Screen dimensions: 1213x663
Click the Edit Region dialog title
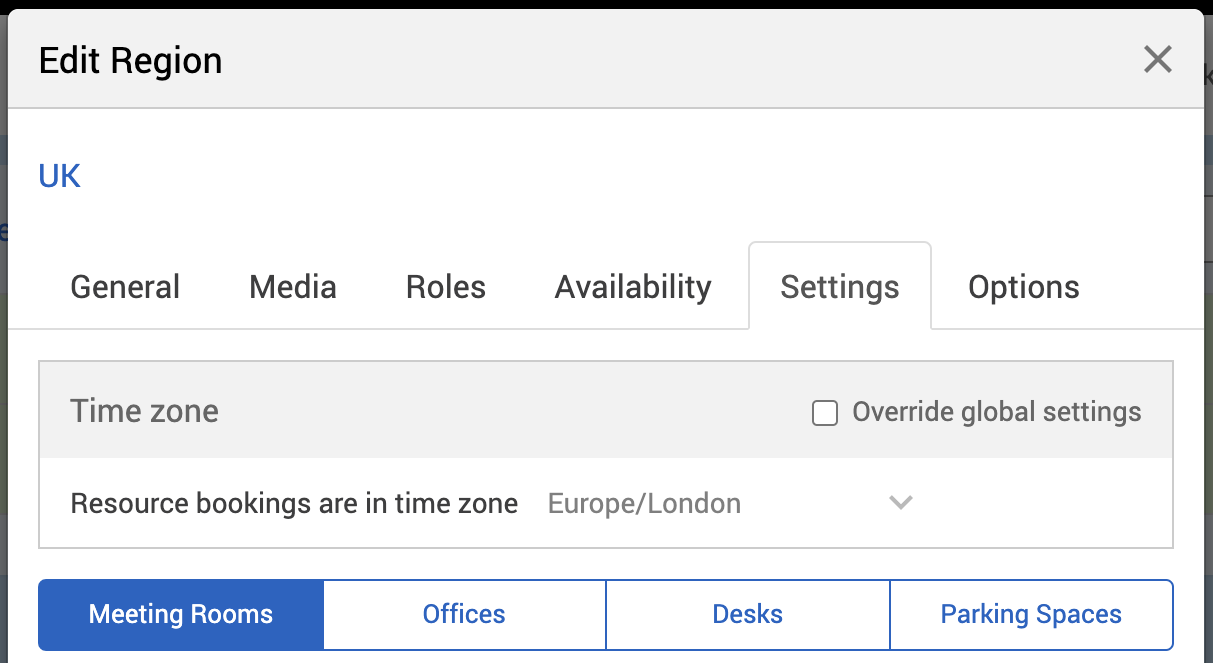click(130, 61)
